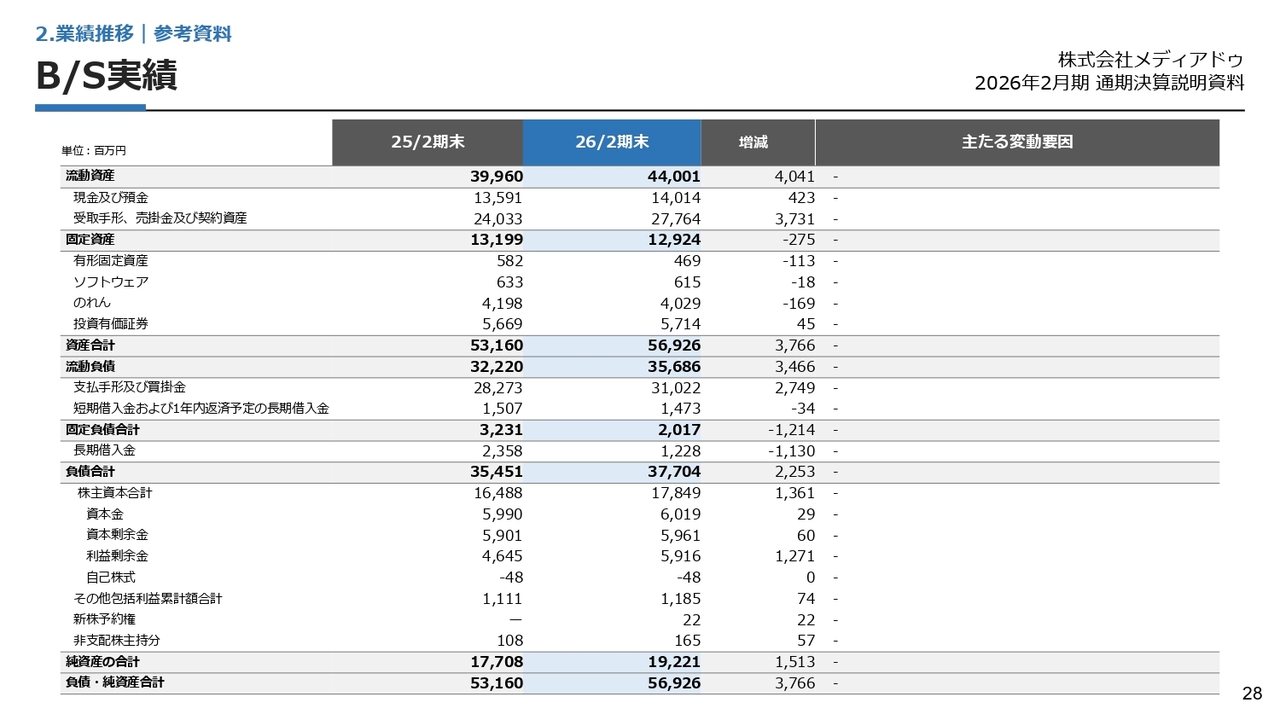The height and width of the screenshot is (720, 1280).
Task: Click the 株式会社メディアドゥ company name
Action: point(1150,59)
